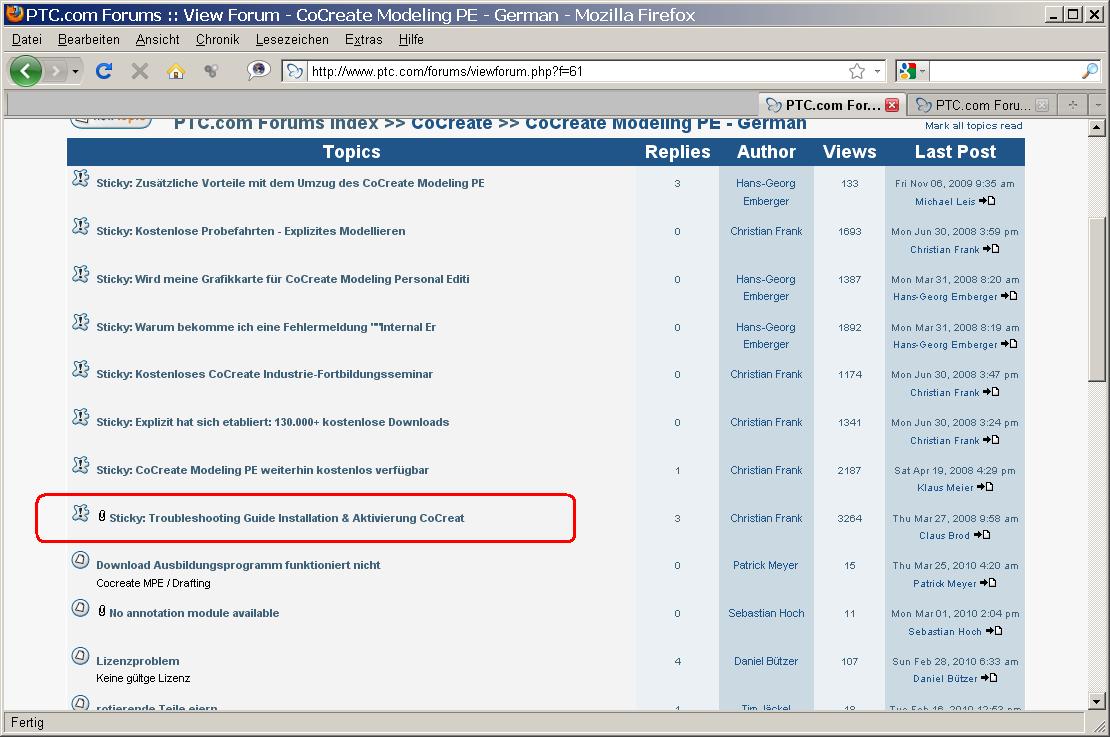Click sticky icon beside 'Kostenloses CoCreate Industrie' topic
1110x737 pixels.
(x=81, y=370)
